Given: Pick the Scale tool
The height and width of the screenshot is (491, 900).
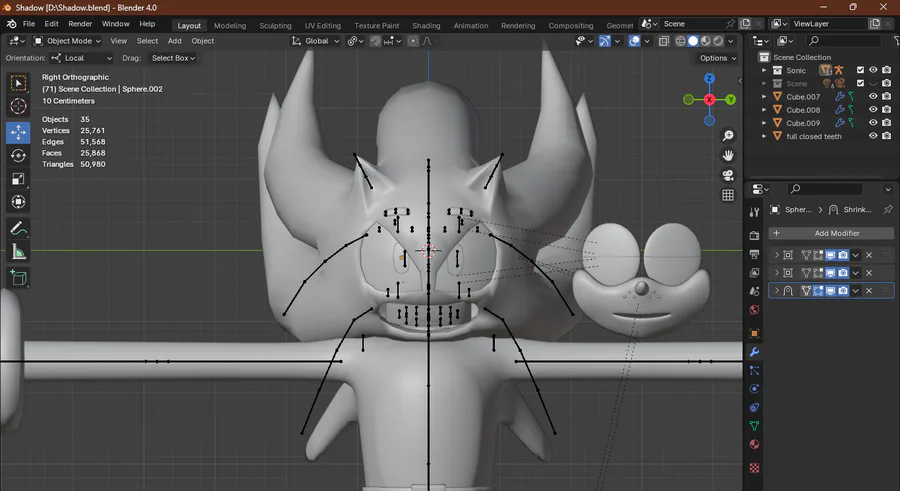Looking at the screenshot, I should (x=18, y=179).
